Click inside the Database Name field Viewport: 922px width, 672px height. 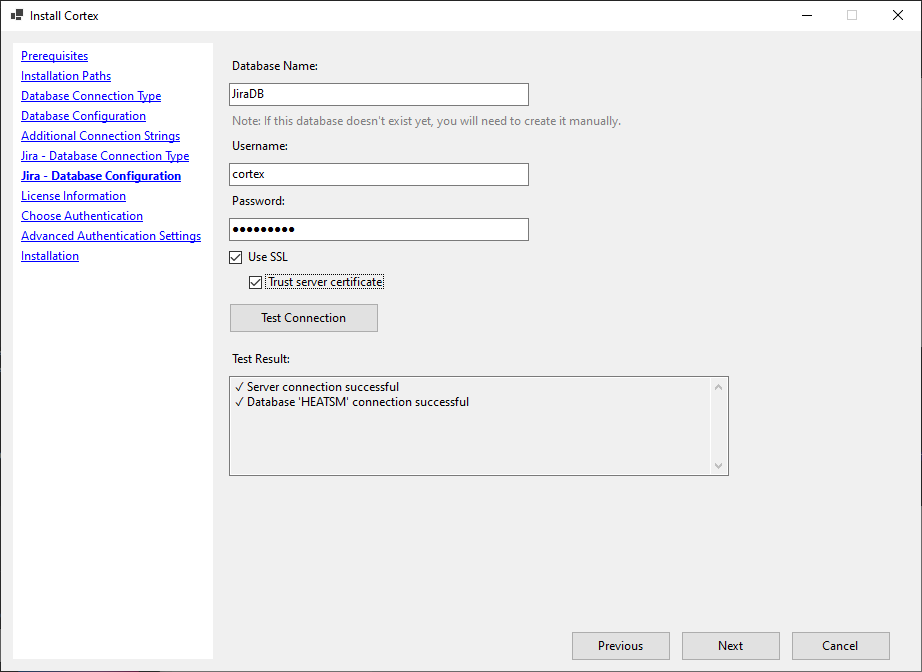pyautogui.click(x=378, y=94)
